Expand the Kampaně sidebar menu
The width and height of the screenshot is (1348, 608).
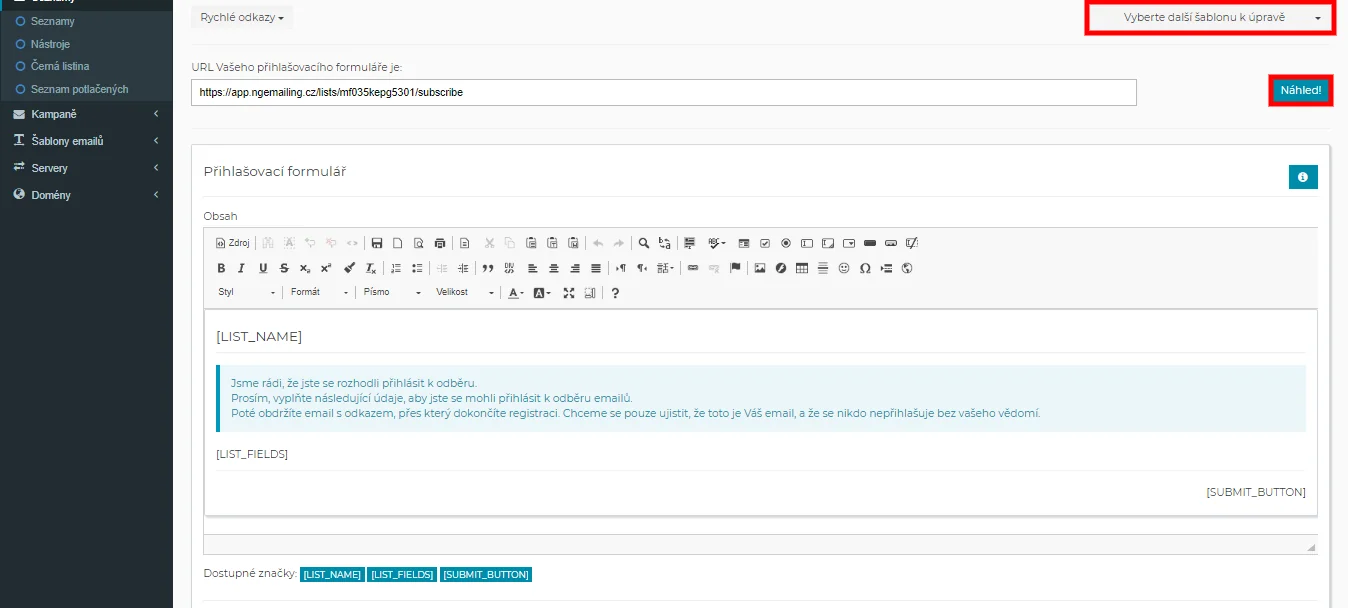(86, 114)
